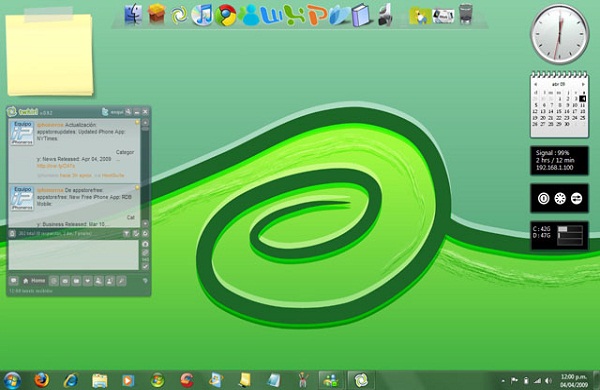Send tweet with the checkmark button
This screenshot has width=600, height=390.
[x=145, y=266]
